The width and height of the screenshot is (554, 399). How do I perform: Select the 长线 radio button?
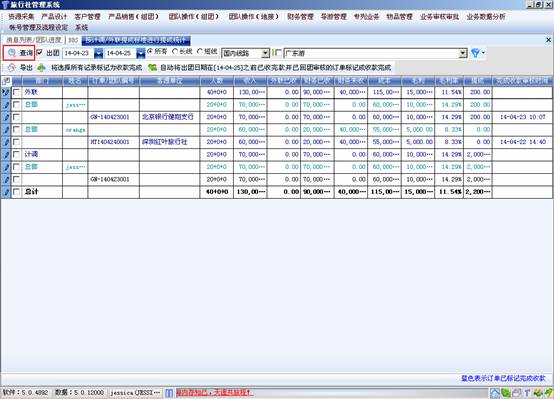175,52
